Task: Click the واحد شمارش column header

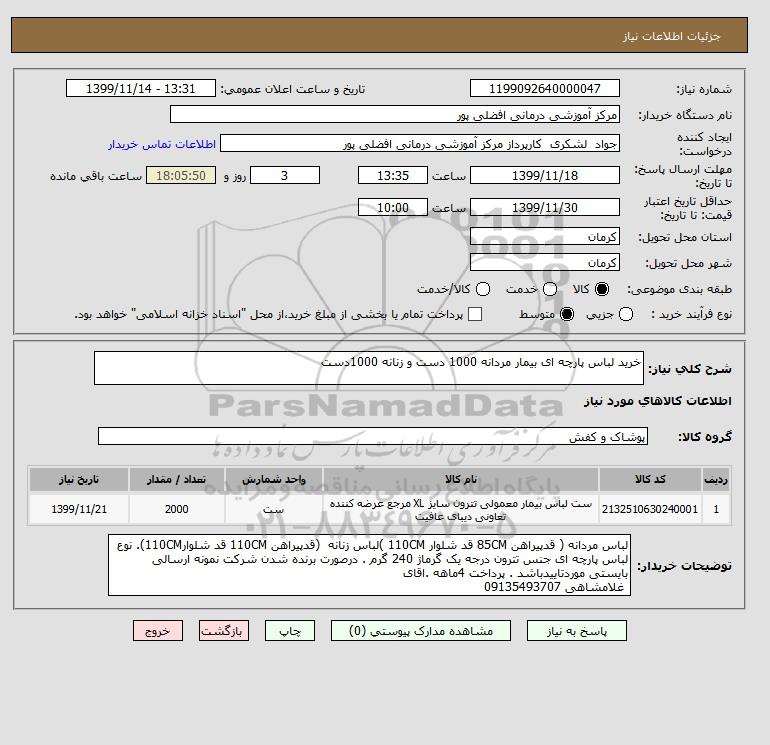Action: [x=274, y=479]
